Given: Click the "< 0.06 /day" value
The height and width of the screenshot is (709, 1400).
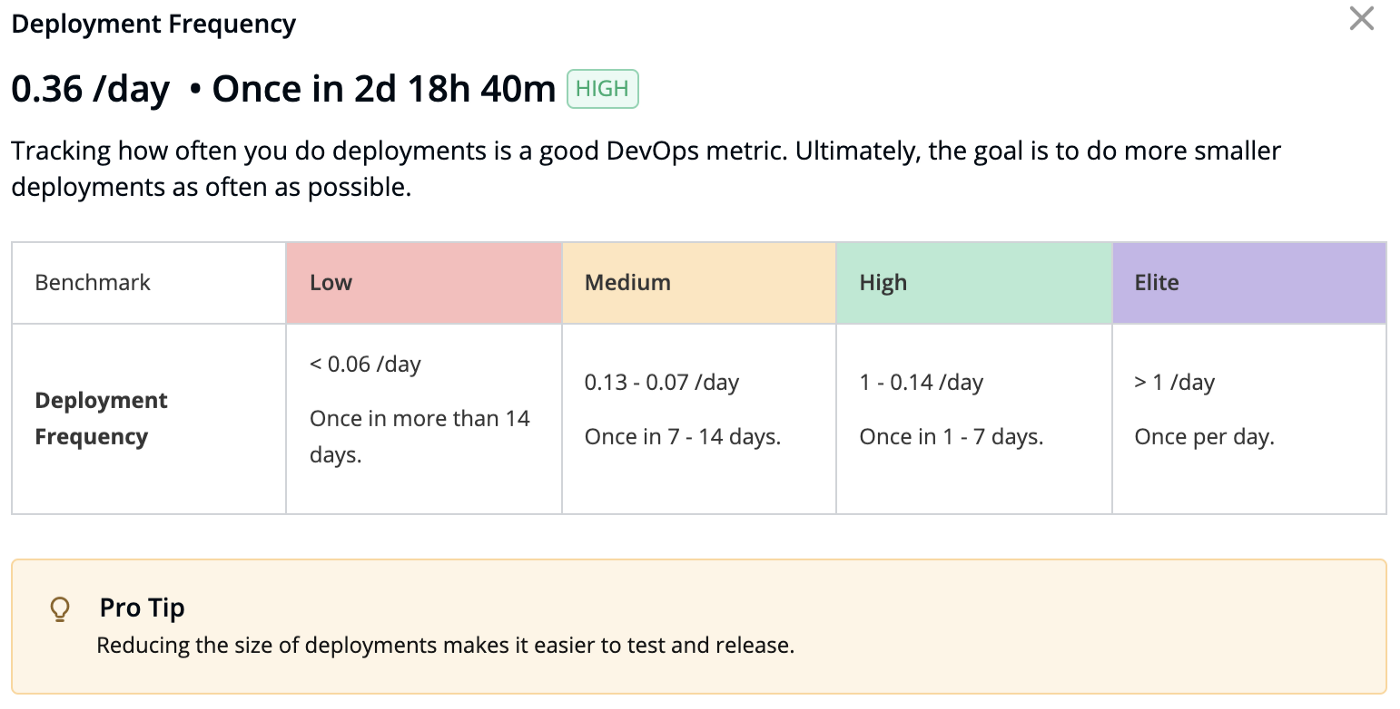Looking at the screenshot, I should [365, 364].
